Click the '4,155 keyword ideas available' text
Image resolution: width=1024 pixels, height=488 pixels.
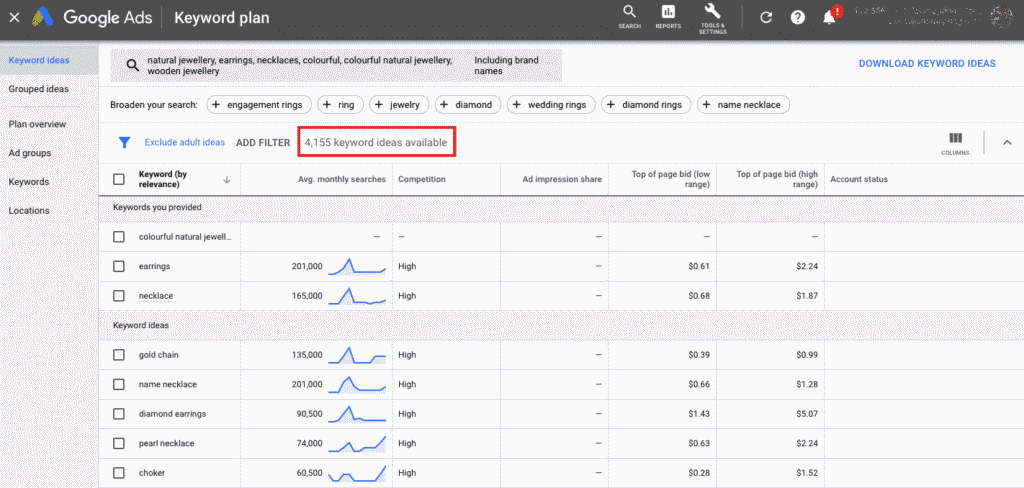(376, 142)
